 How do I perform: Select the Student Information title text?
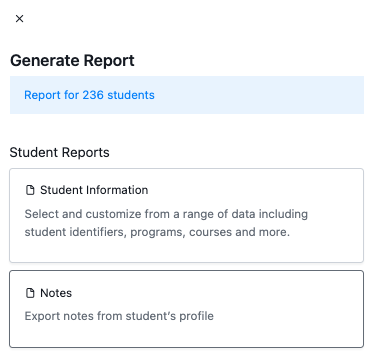(94, 190)
